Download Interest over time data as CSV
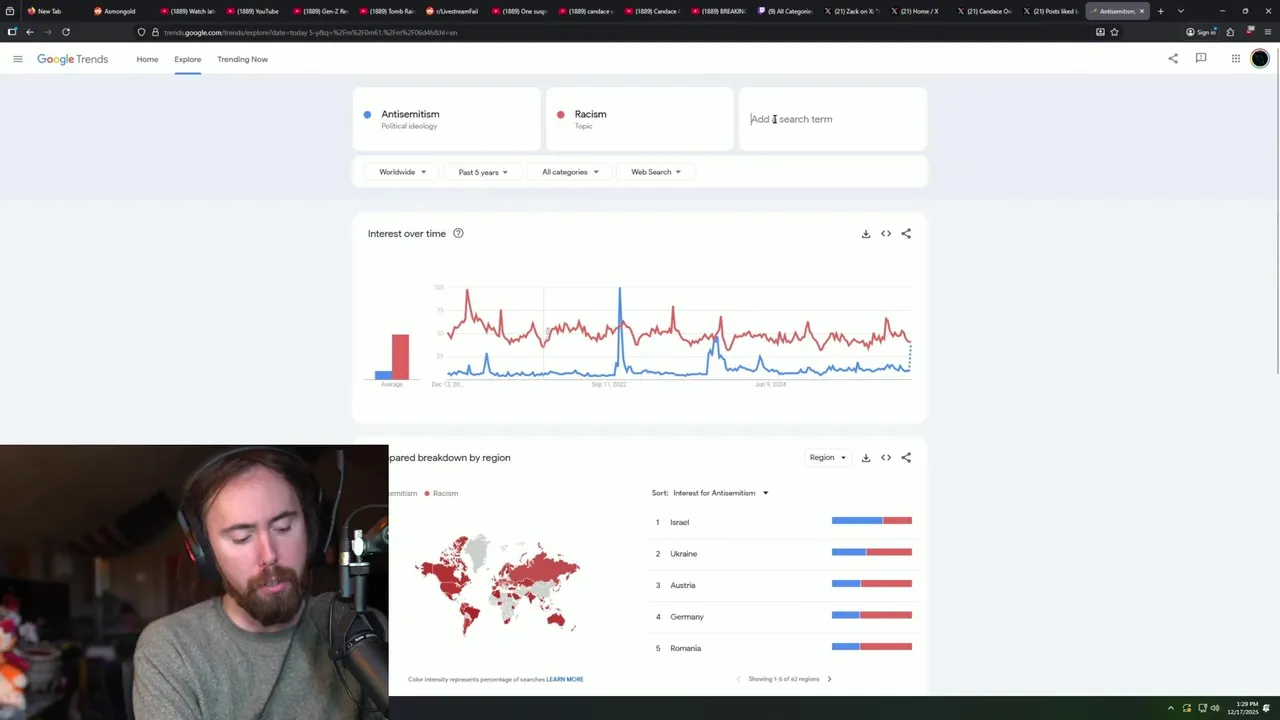This screenshot has width=1280, height=720. point(866,234)
